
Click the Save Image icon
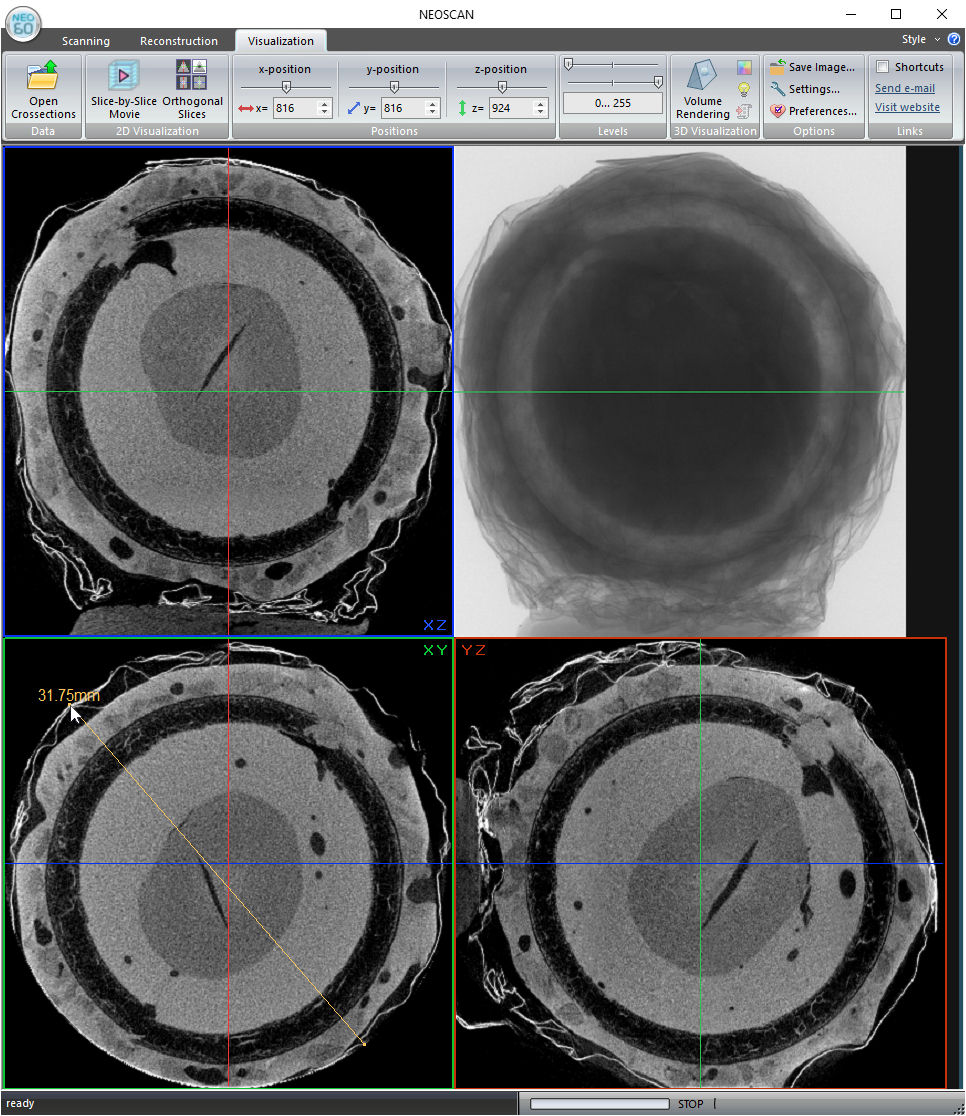click(777, 68)
